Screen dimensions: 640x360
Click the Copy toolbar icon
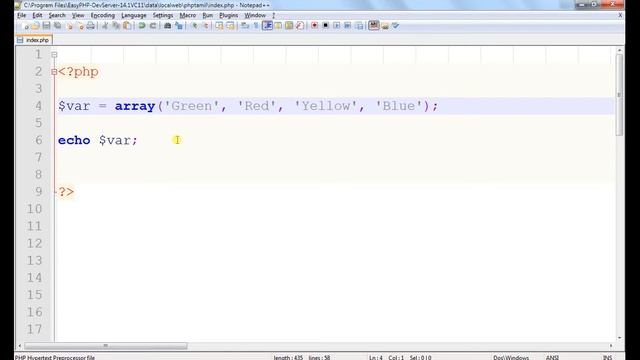[116, 26]
